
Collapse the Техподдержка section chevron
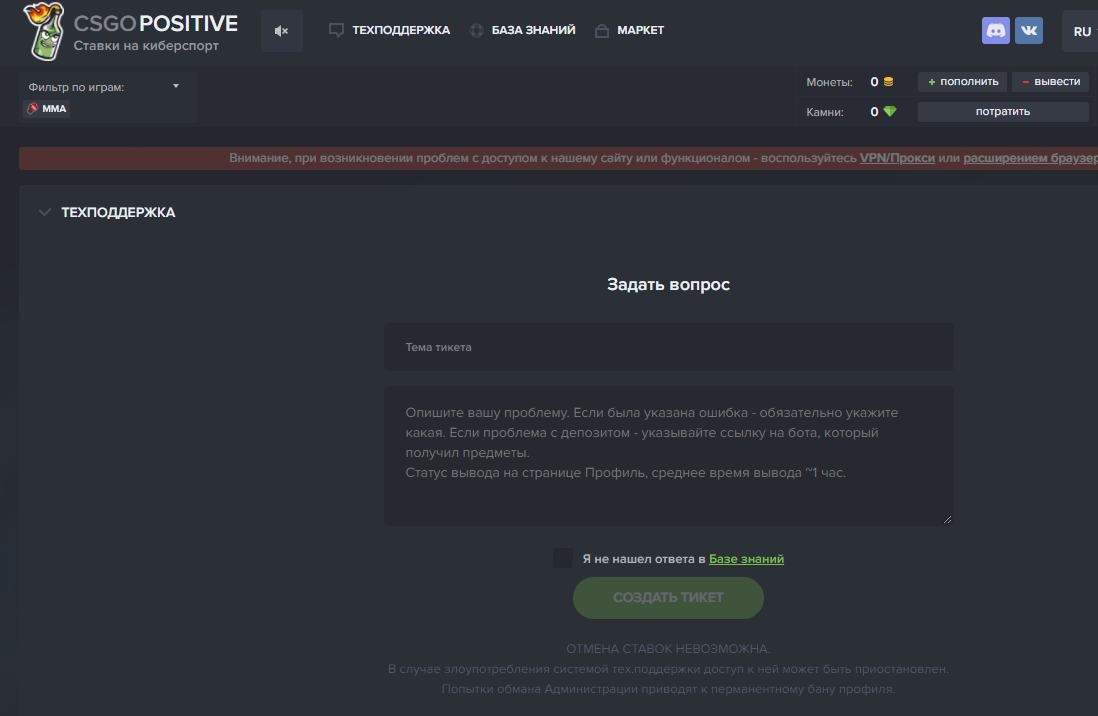pos(44,212)
